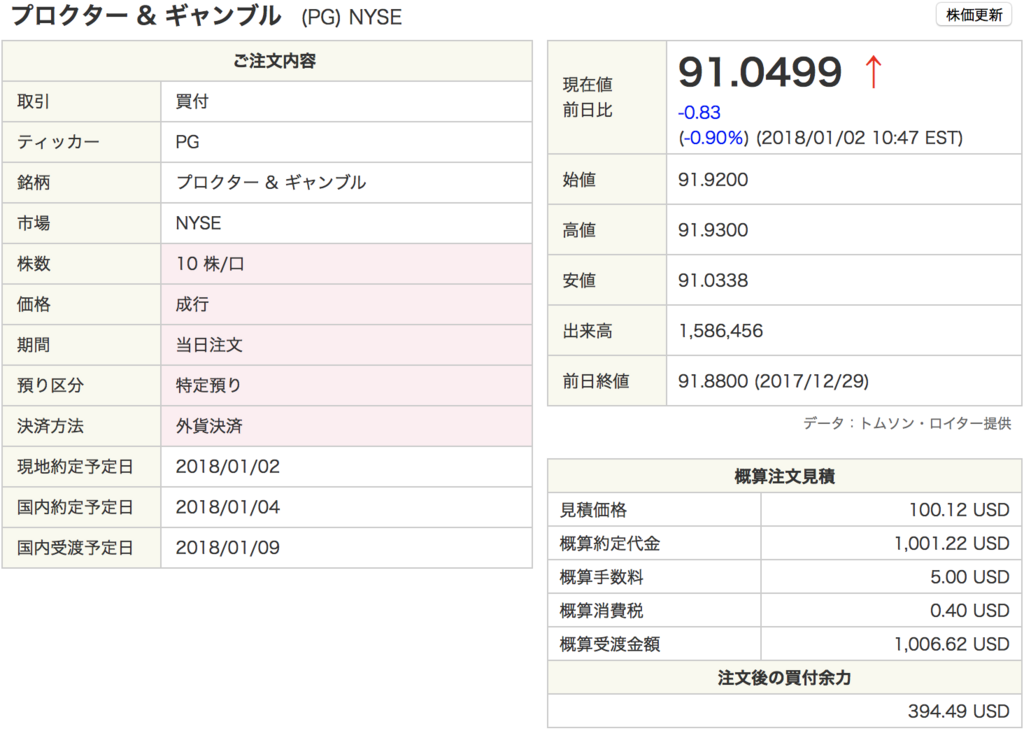Click the 株数 value 10 株/口
The height and width of the screenshot is (731, 1024).
point(210,263)
